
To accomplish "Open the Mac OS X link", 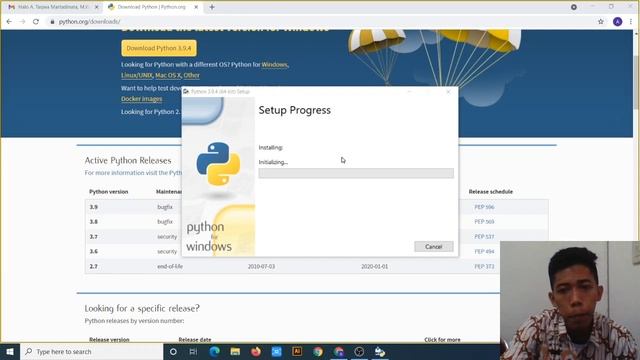I will [x=168, y=75].
